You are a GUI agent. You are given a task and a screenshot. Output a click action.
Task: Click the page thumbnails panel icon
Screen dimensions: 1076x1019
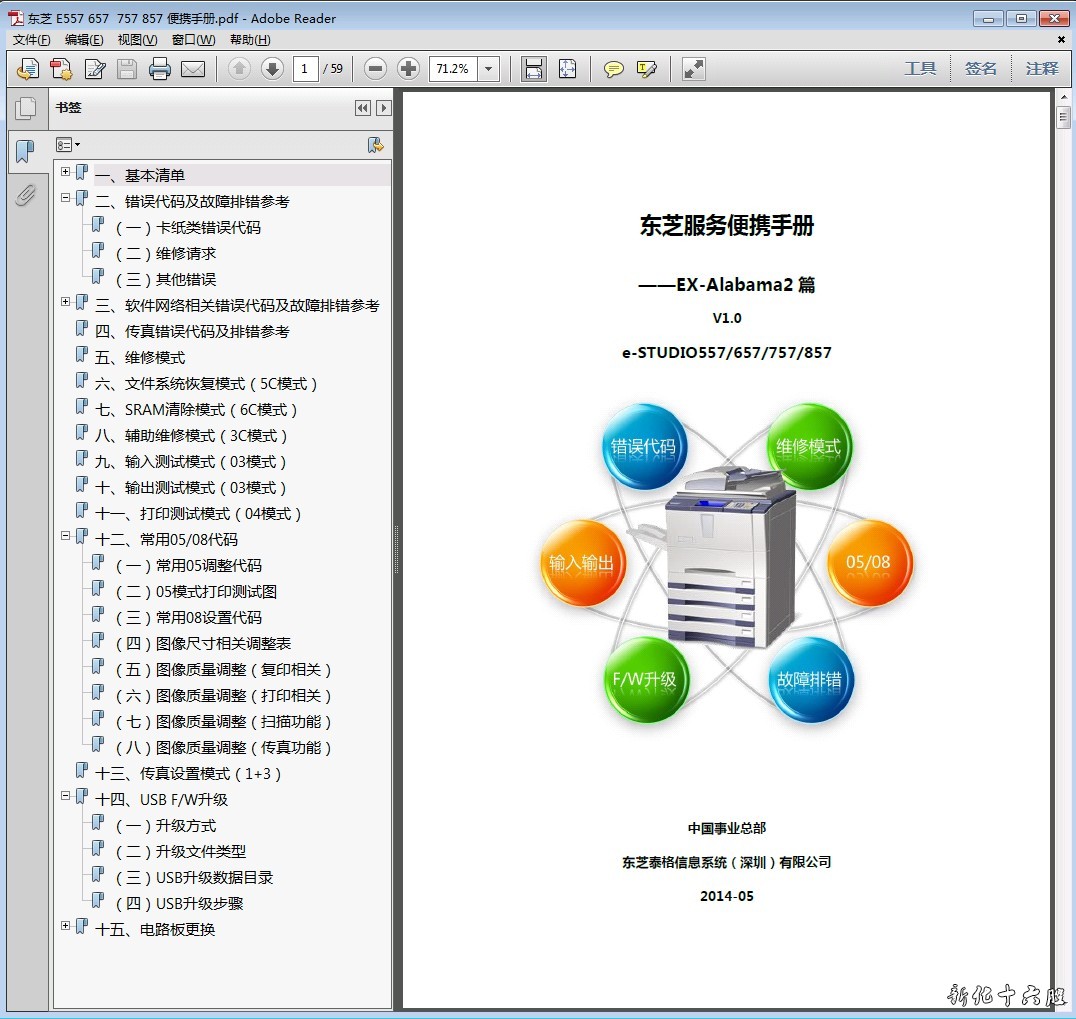[25, 109]
